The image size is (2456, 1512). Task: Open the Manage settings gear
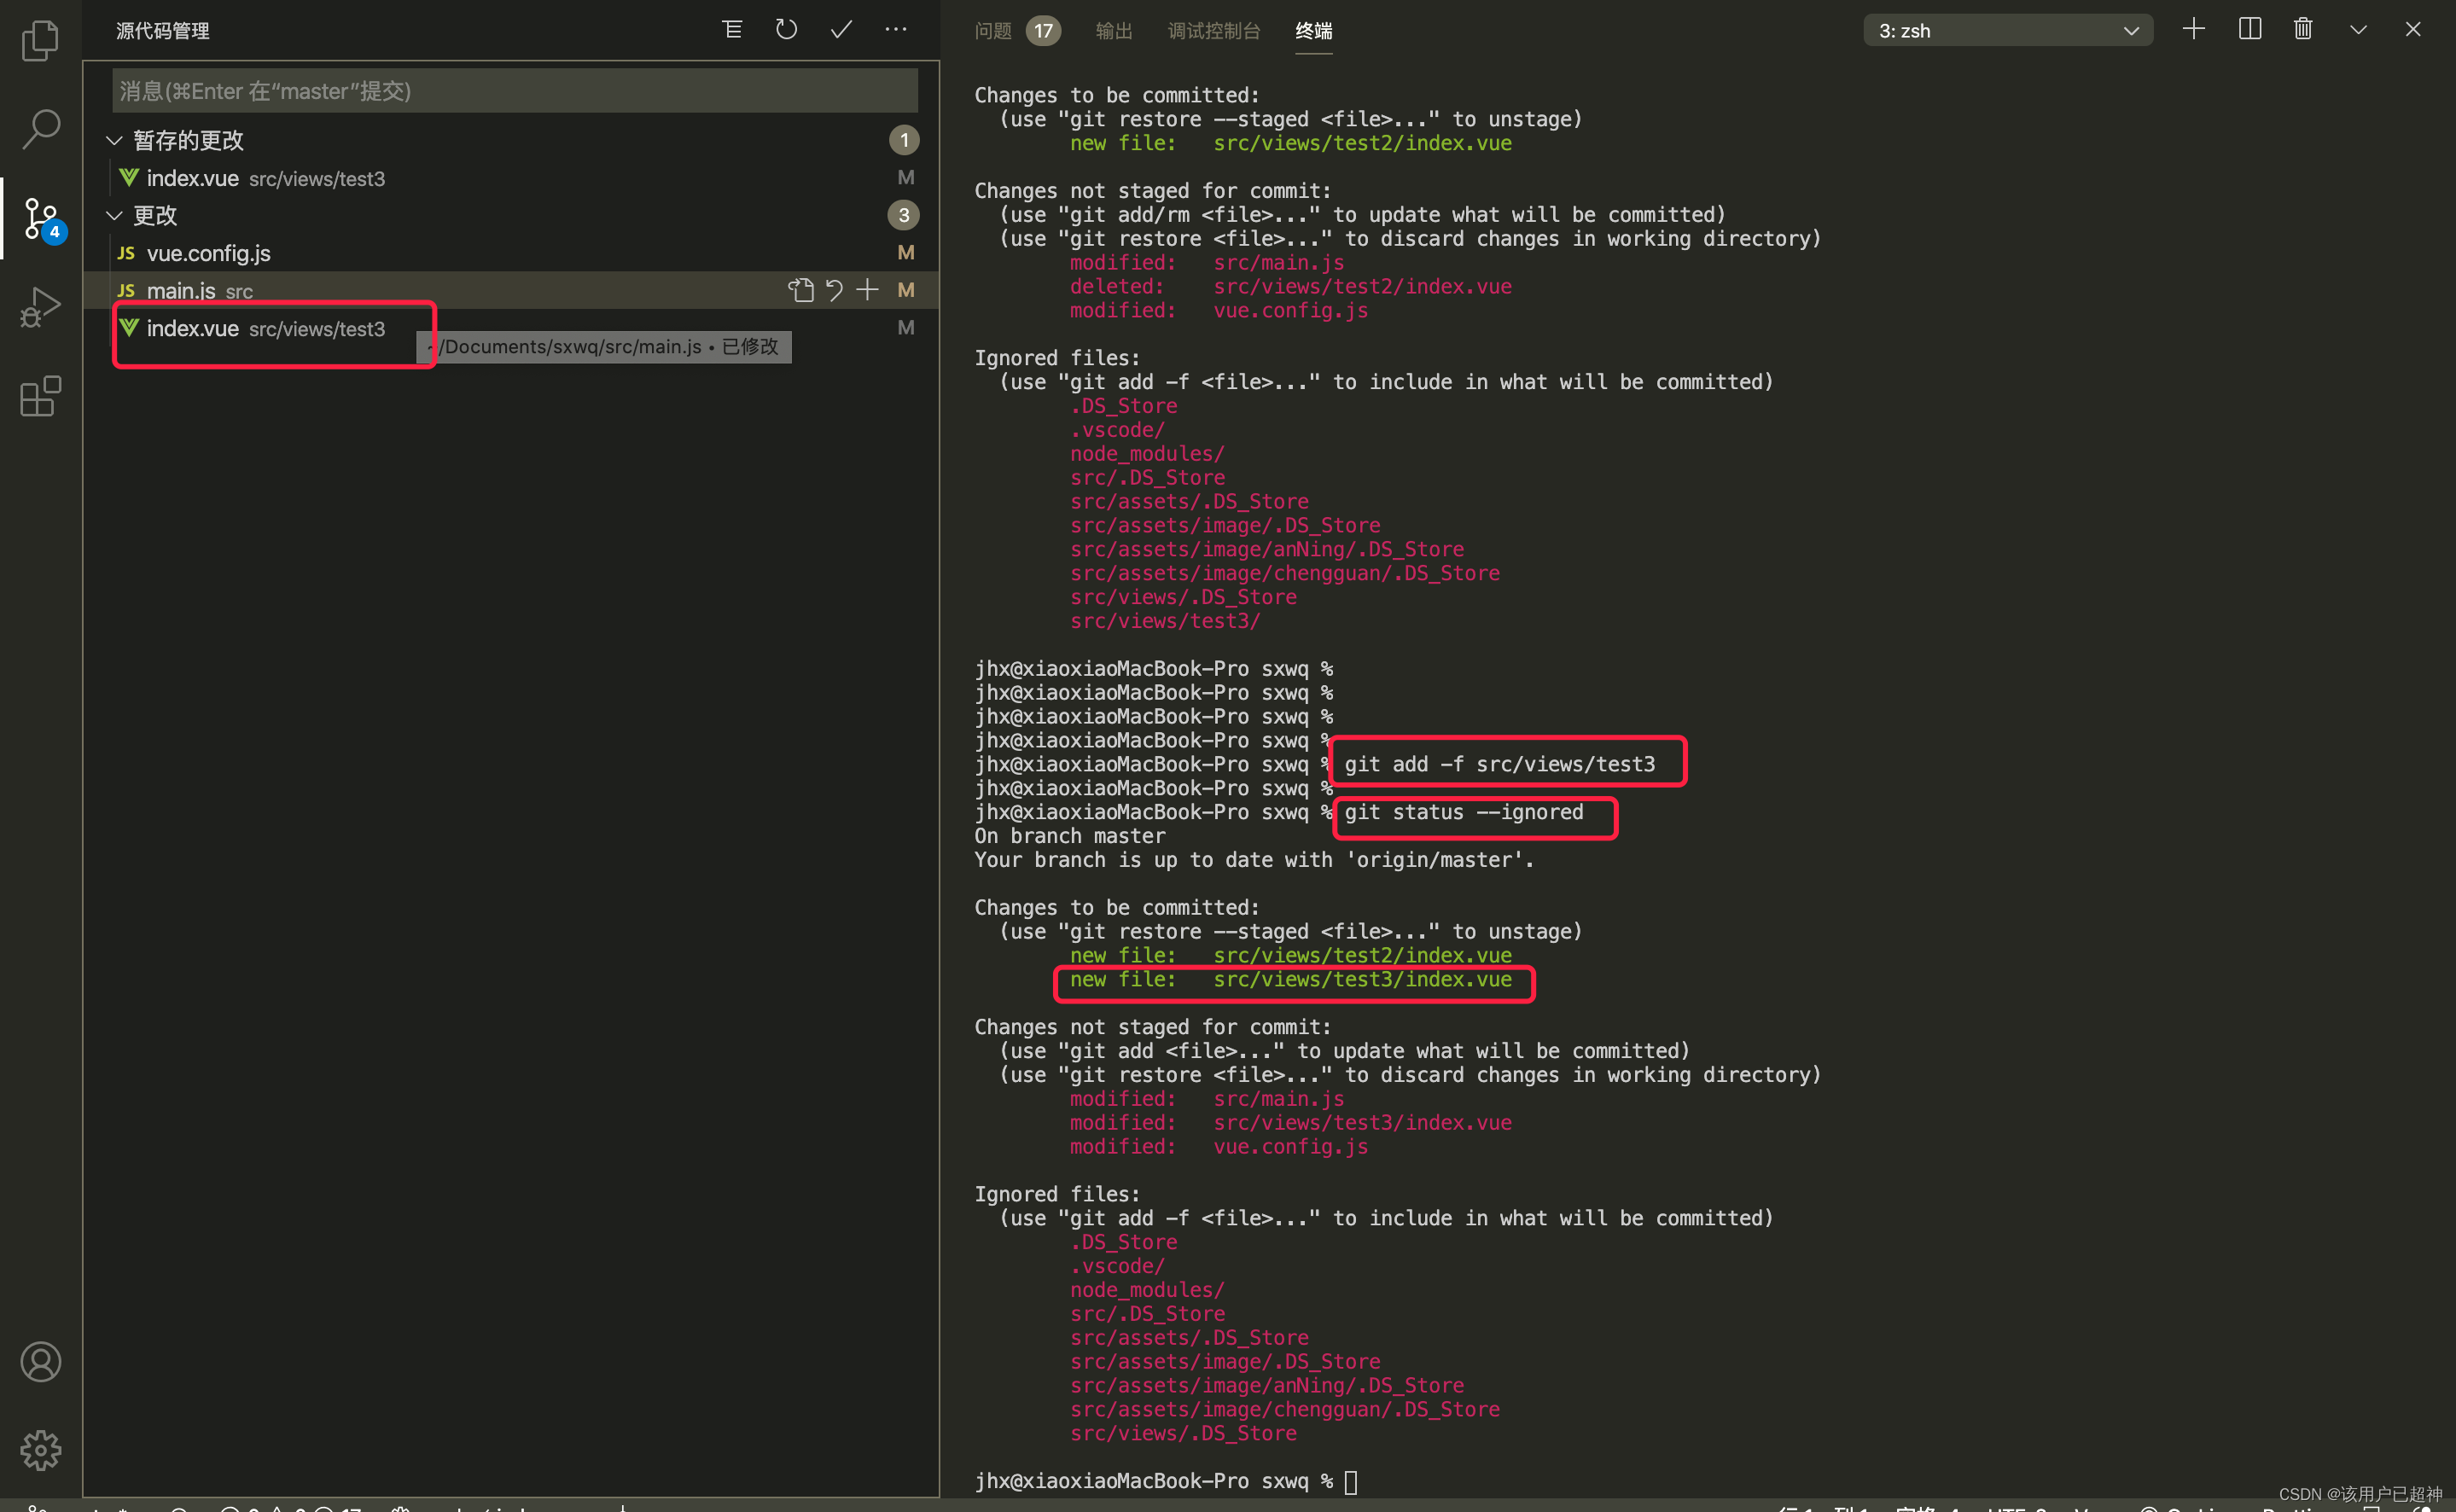[x=41, y=1450]
